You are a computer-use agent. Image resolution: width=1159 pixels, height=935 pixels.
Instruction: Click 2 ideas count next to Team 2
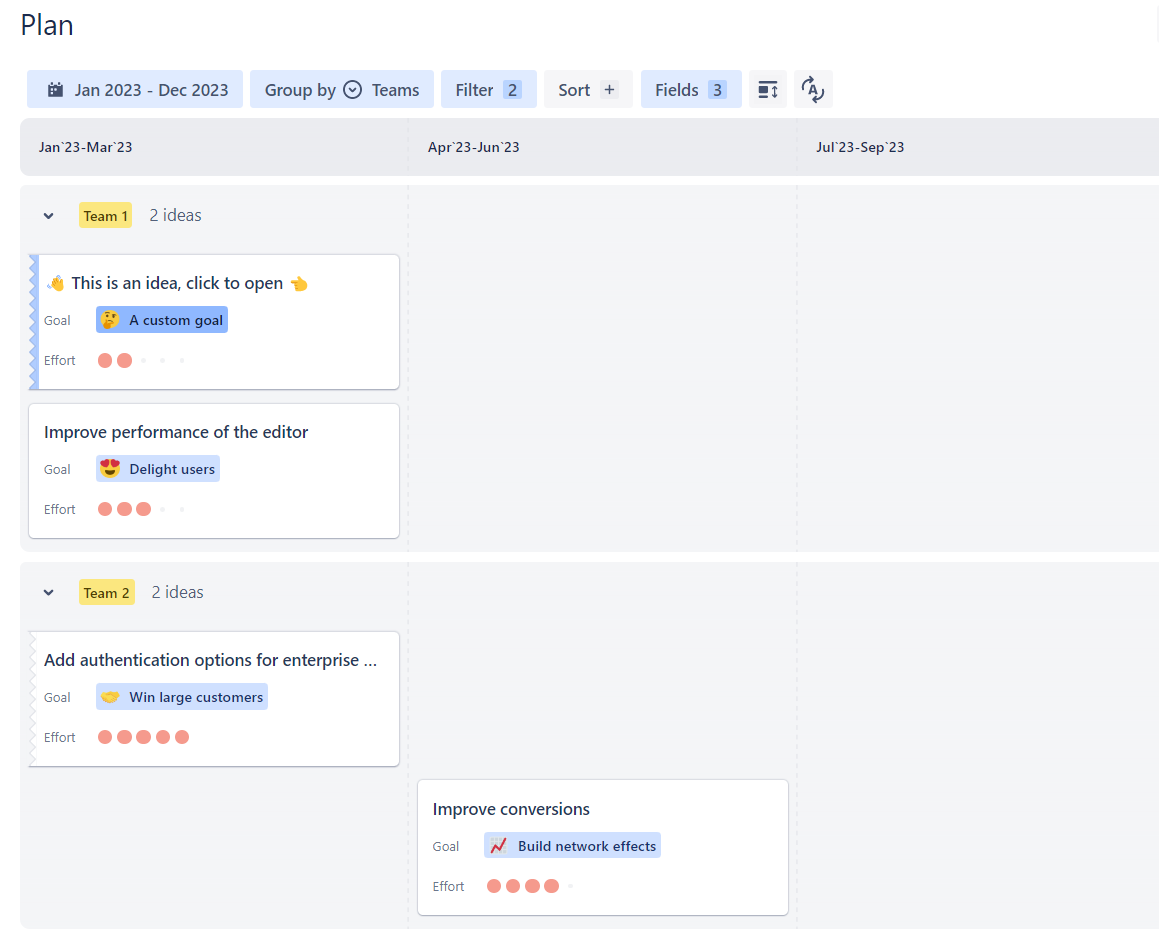click(x=177, y=592)
